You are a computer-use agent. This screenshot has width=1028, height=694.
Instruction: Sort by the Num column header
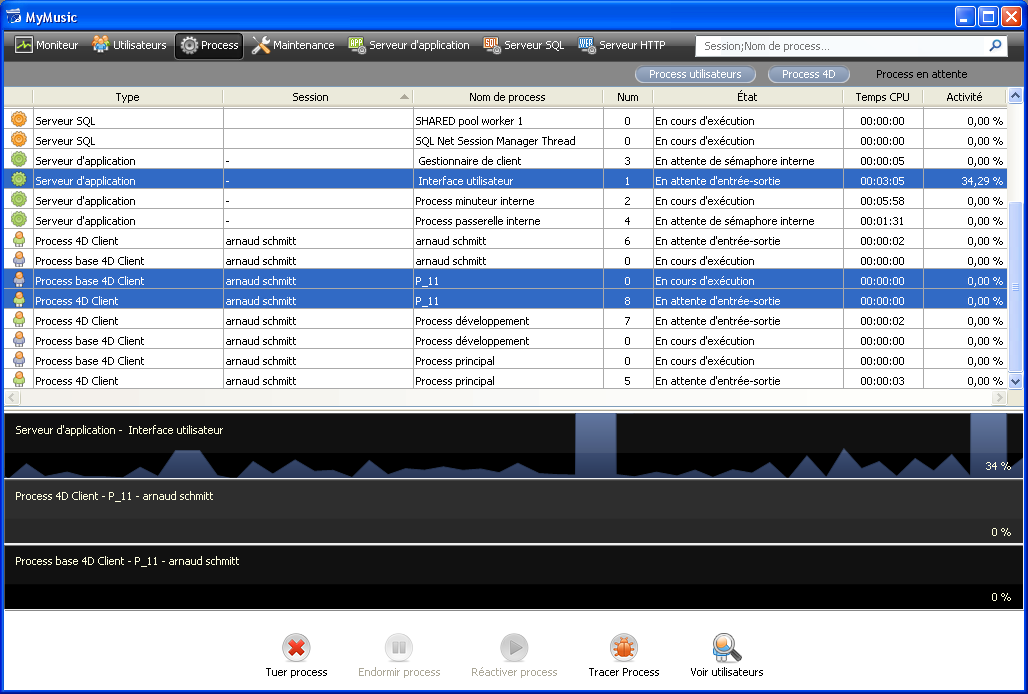[627, 97]
